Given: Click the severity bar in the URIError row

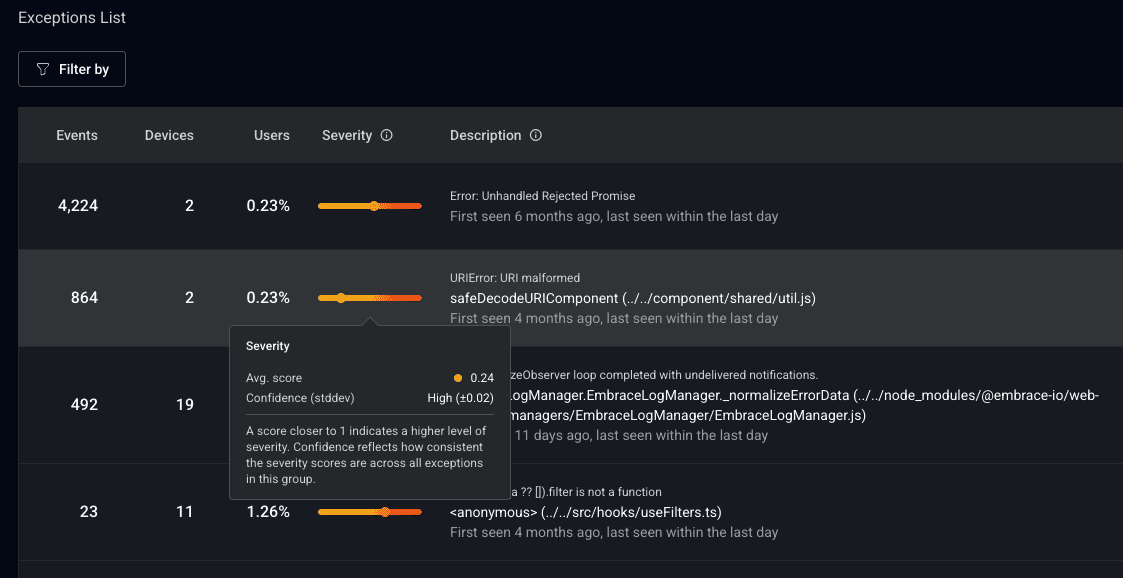Looking at the screenshot, I should pyautogui.click(x=369, y=298).
